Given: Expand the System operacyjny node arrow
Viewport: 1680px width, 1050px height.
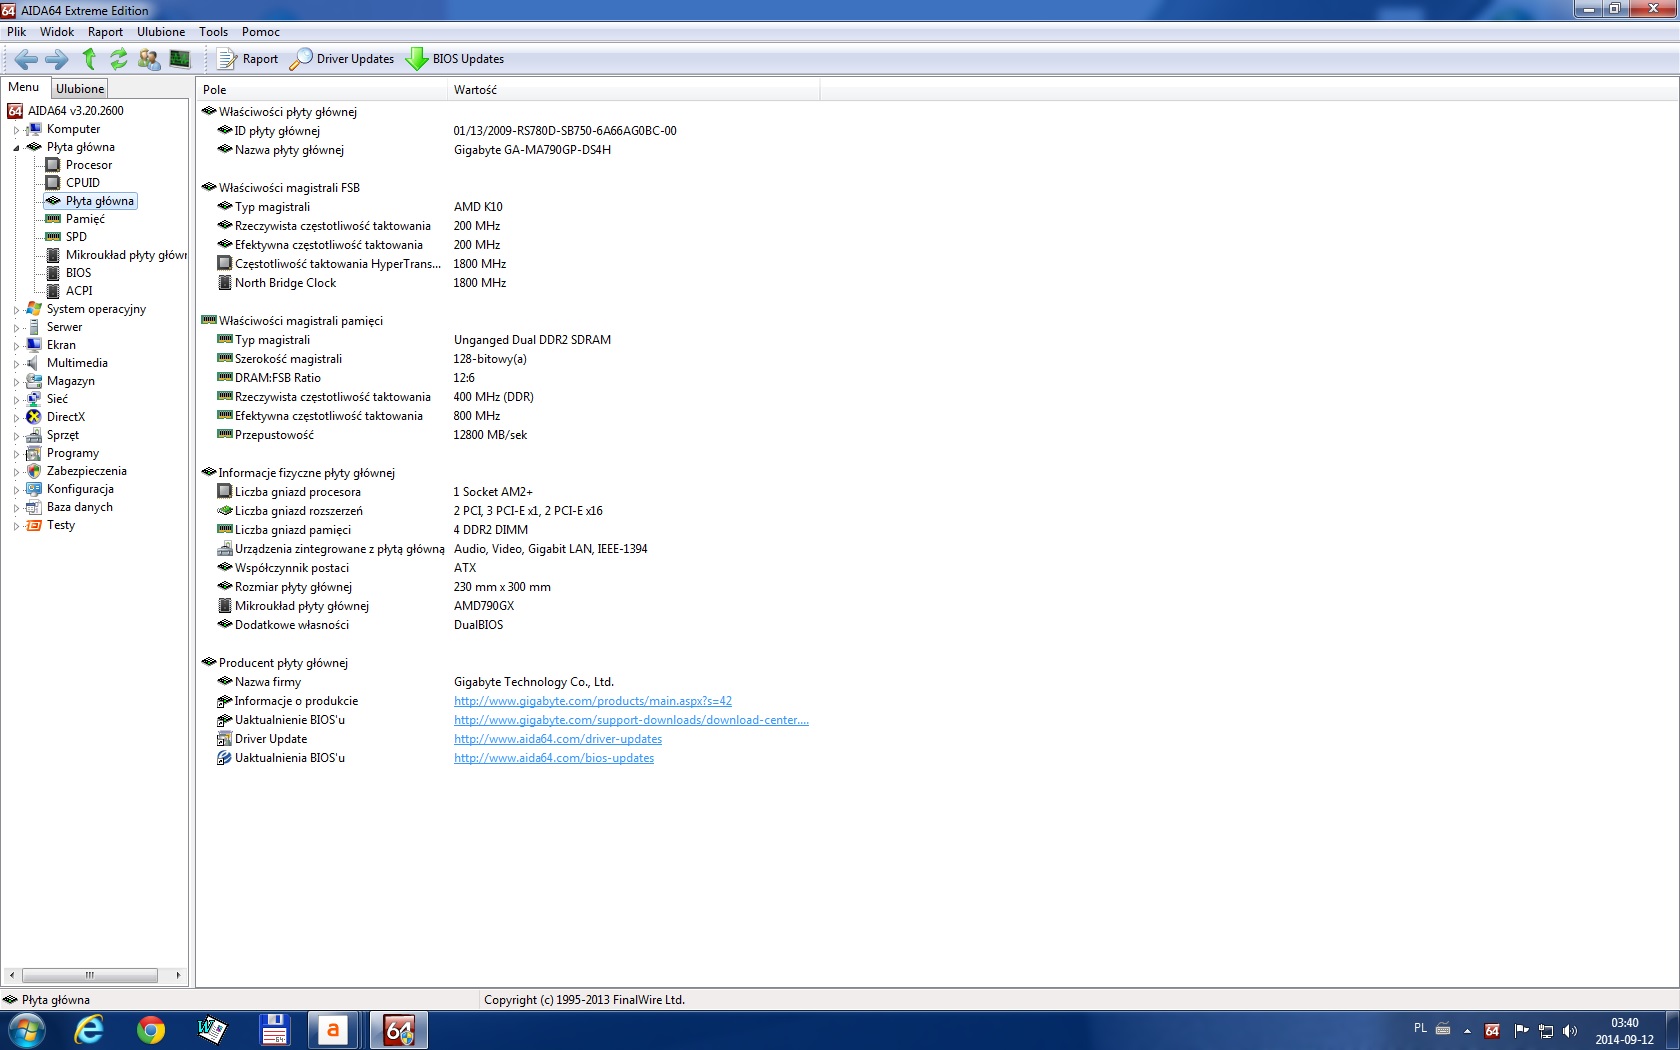Looking at the screenshot, I should 16,310.
